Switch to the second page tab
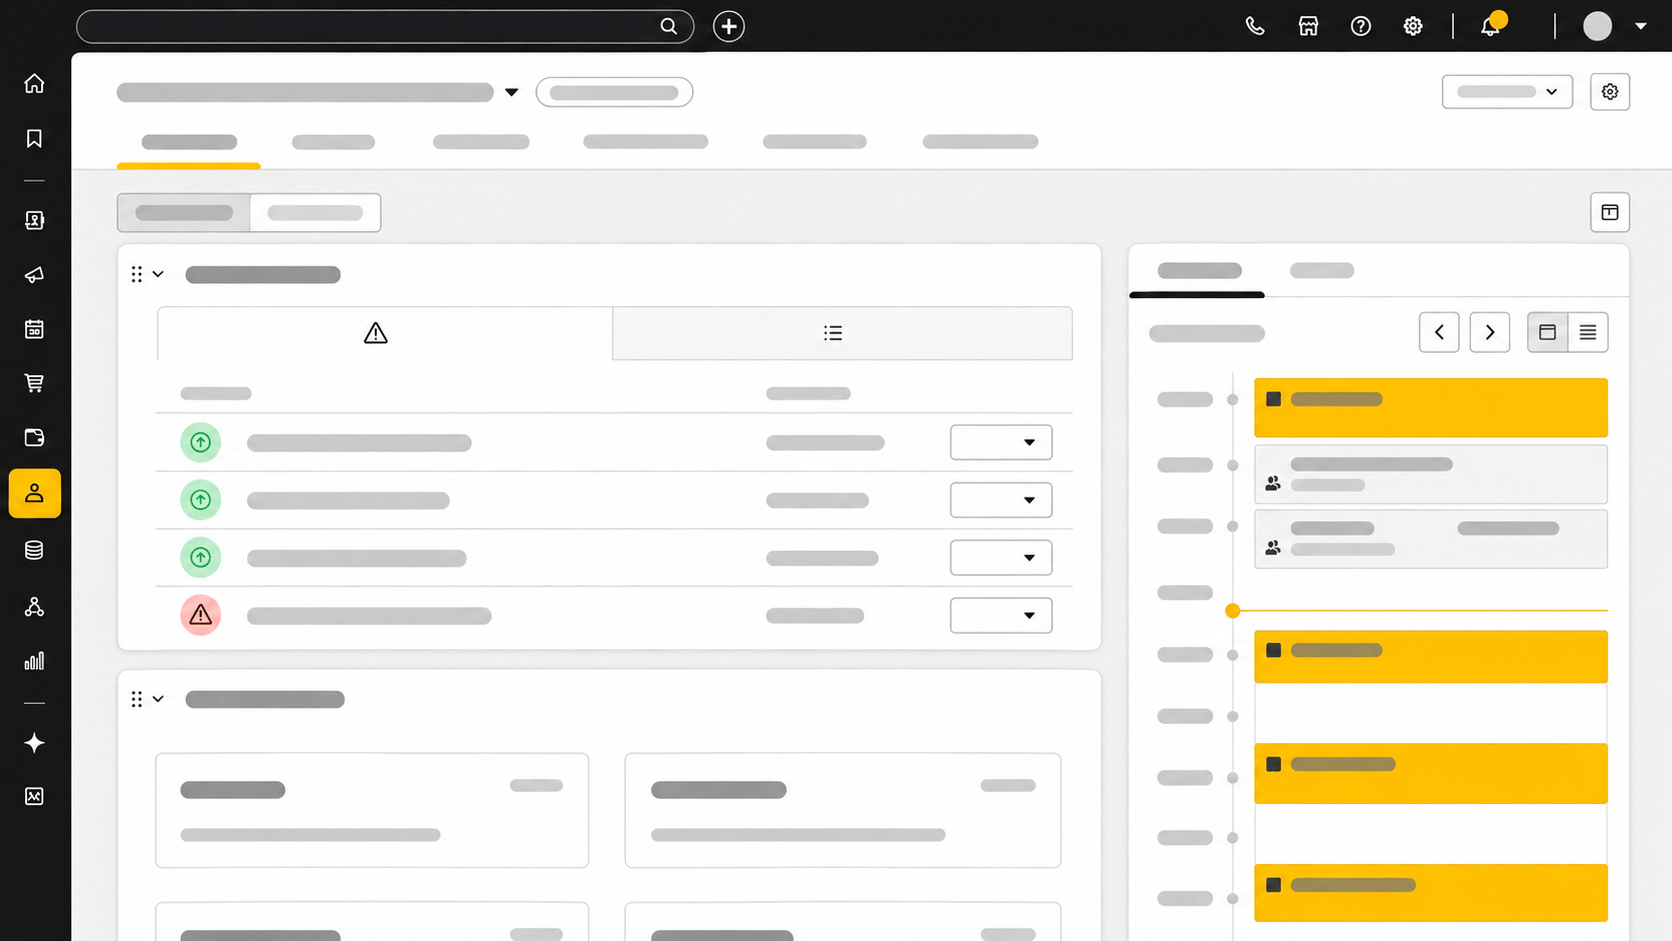The width and height of the screenshot is (1672, 941). 333,142
